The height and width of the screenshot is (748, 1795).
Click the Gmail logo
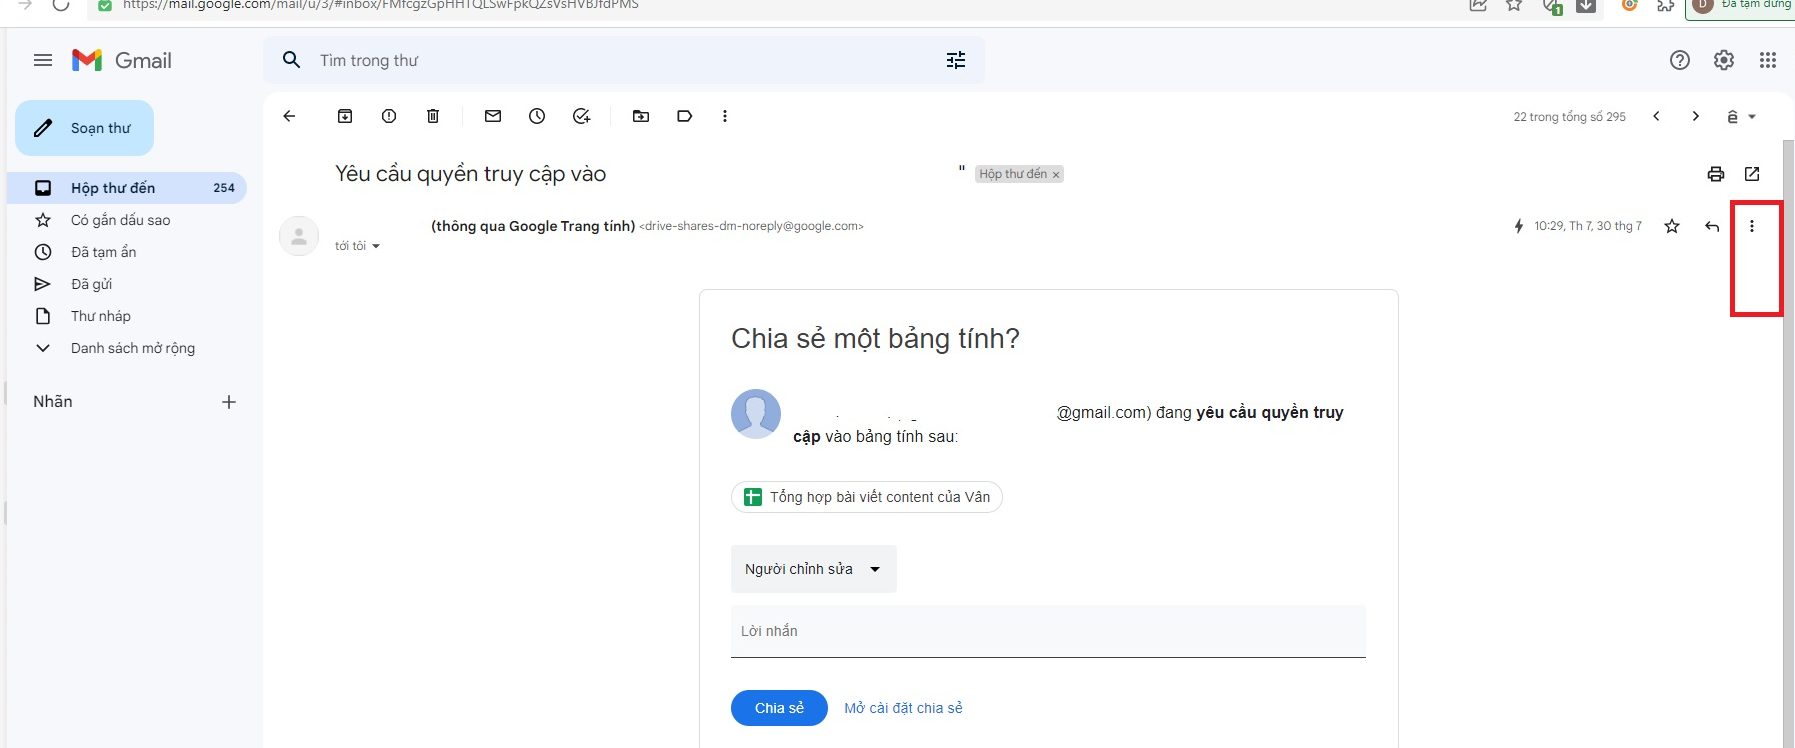(122, 60)
